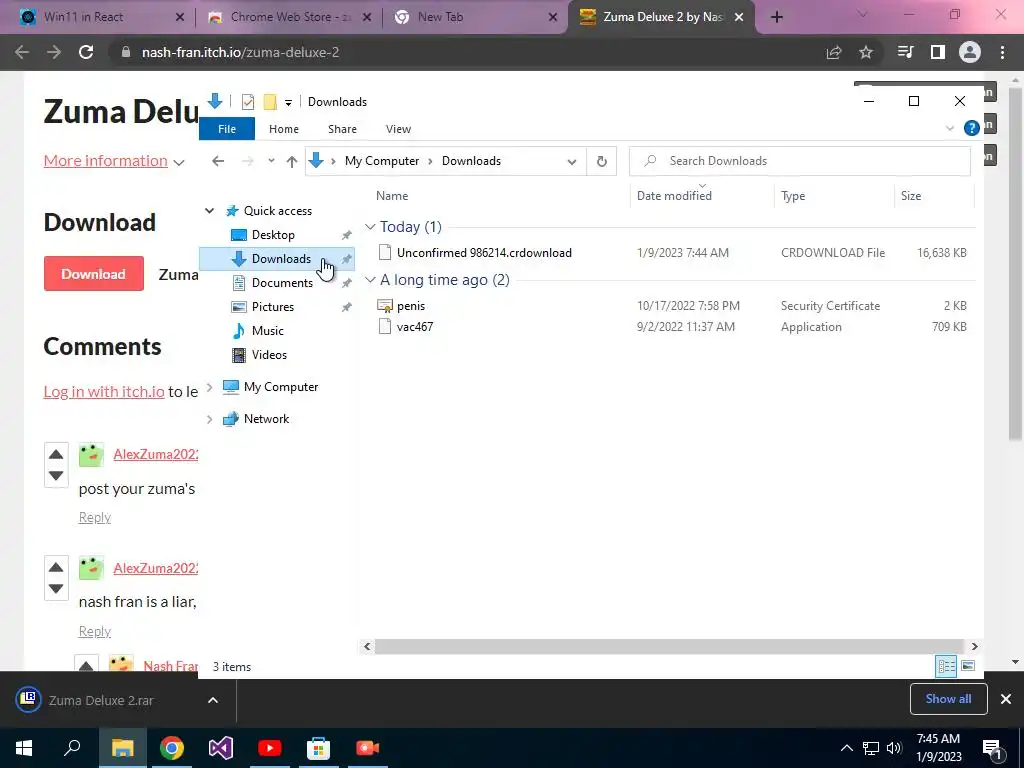
Task: Reply to 'post your zuma's' comment
Action: click(95, 517)
